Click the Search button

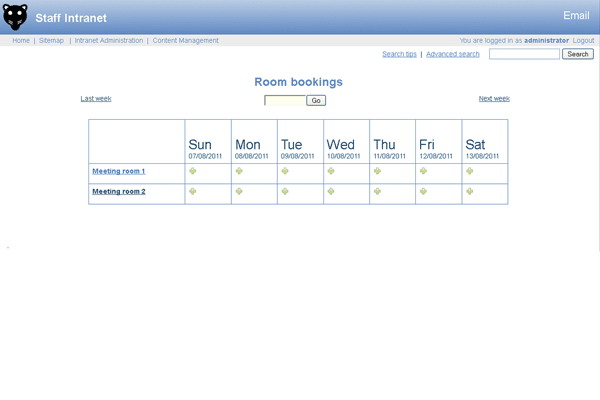coord(578,54)
